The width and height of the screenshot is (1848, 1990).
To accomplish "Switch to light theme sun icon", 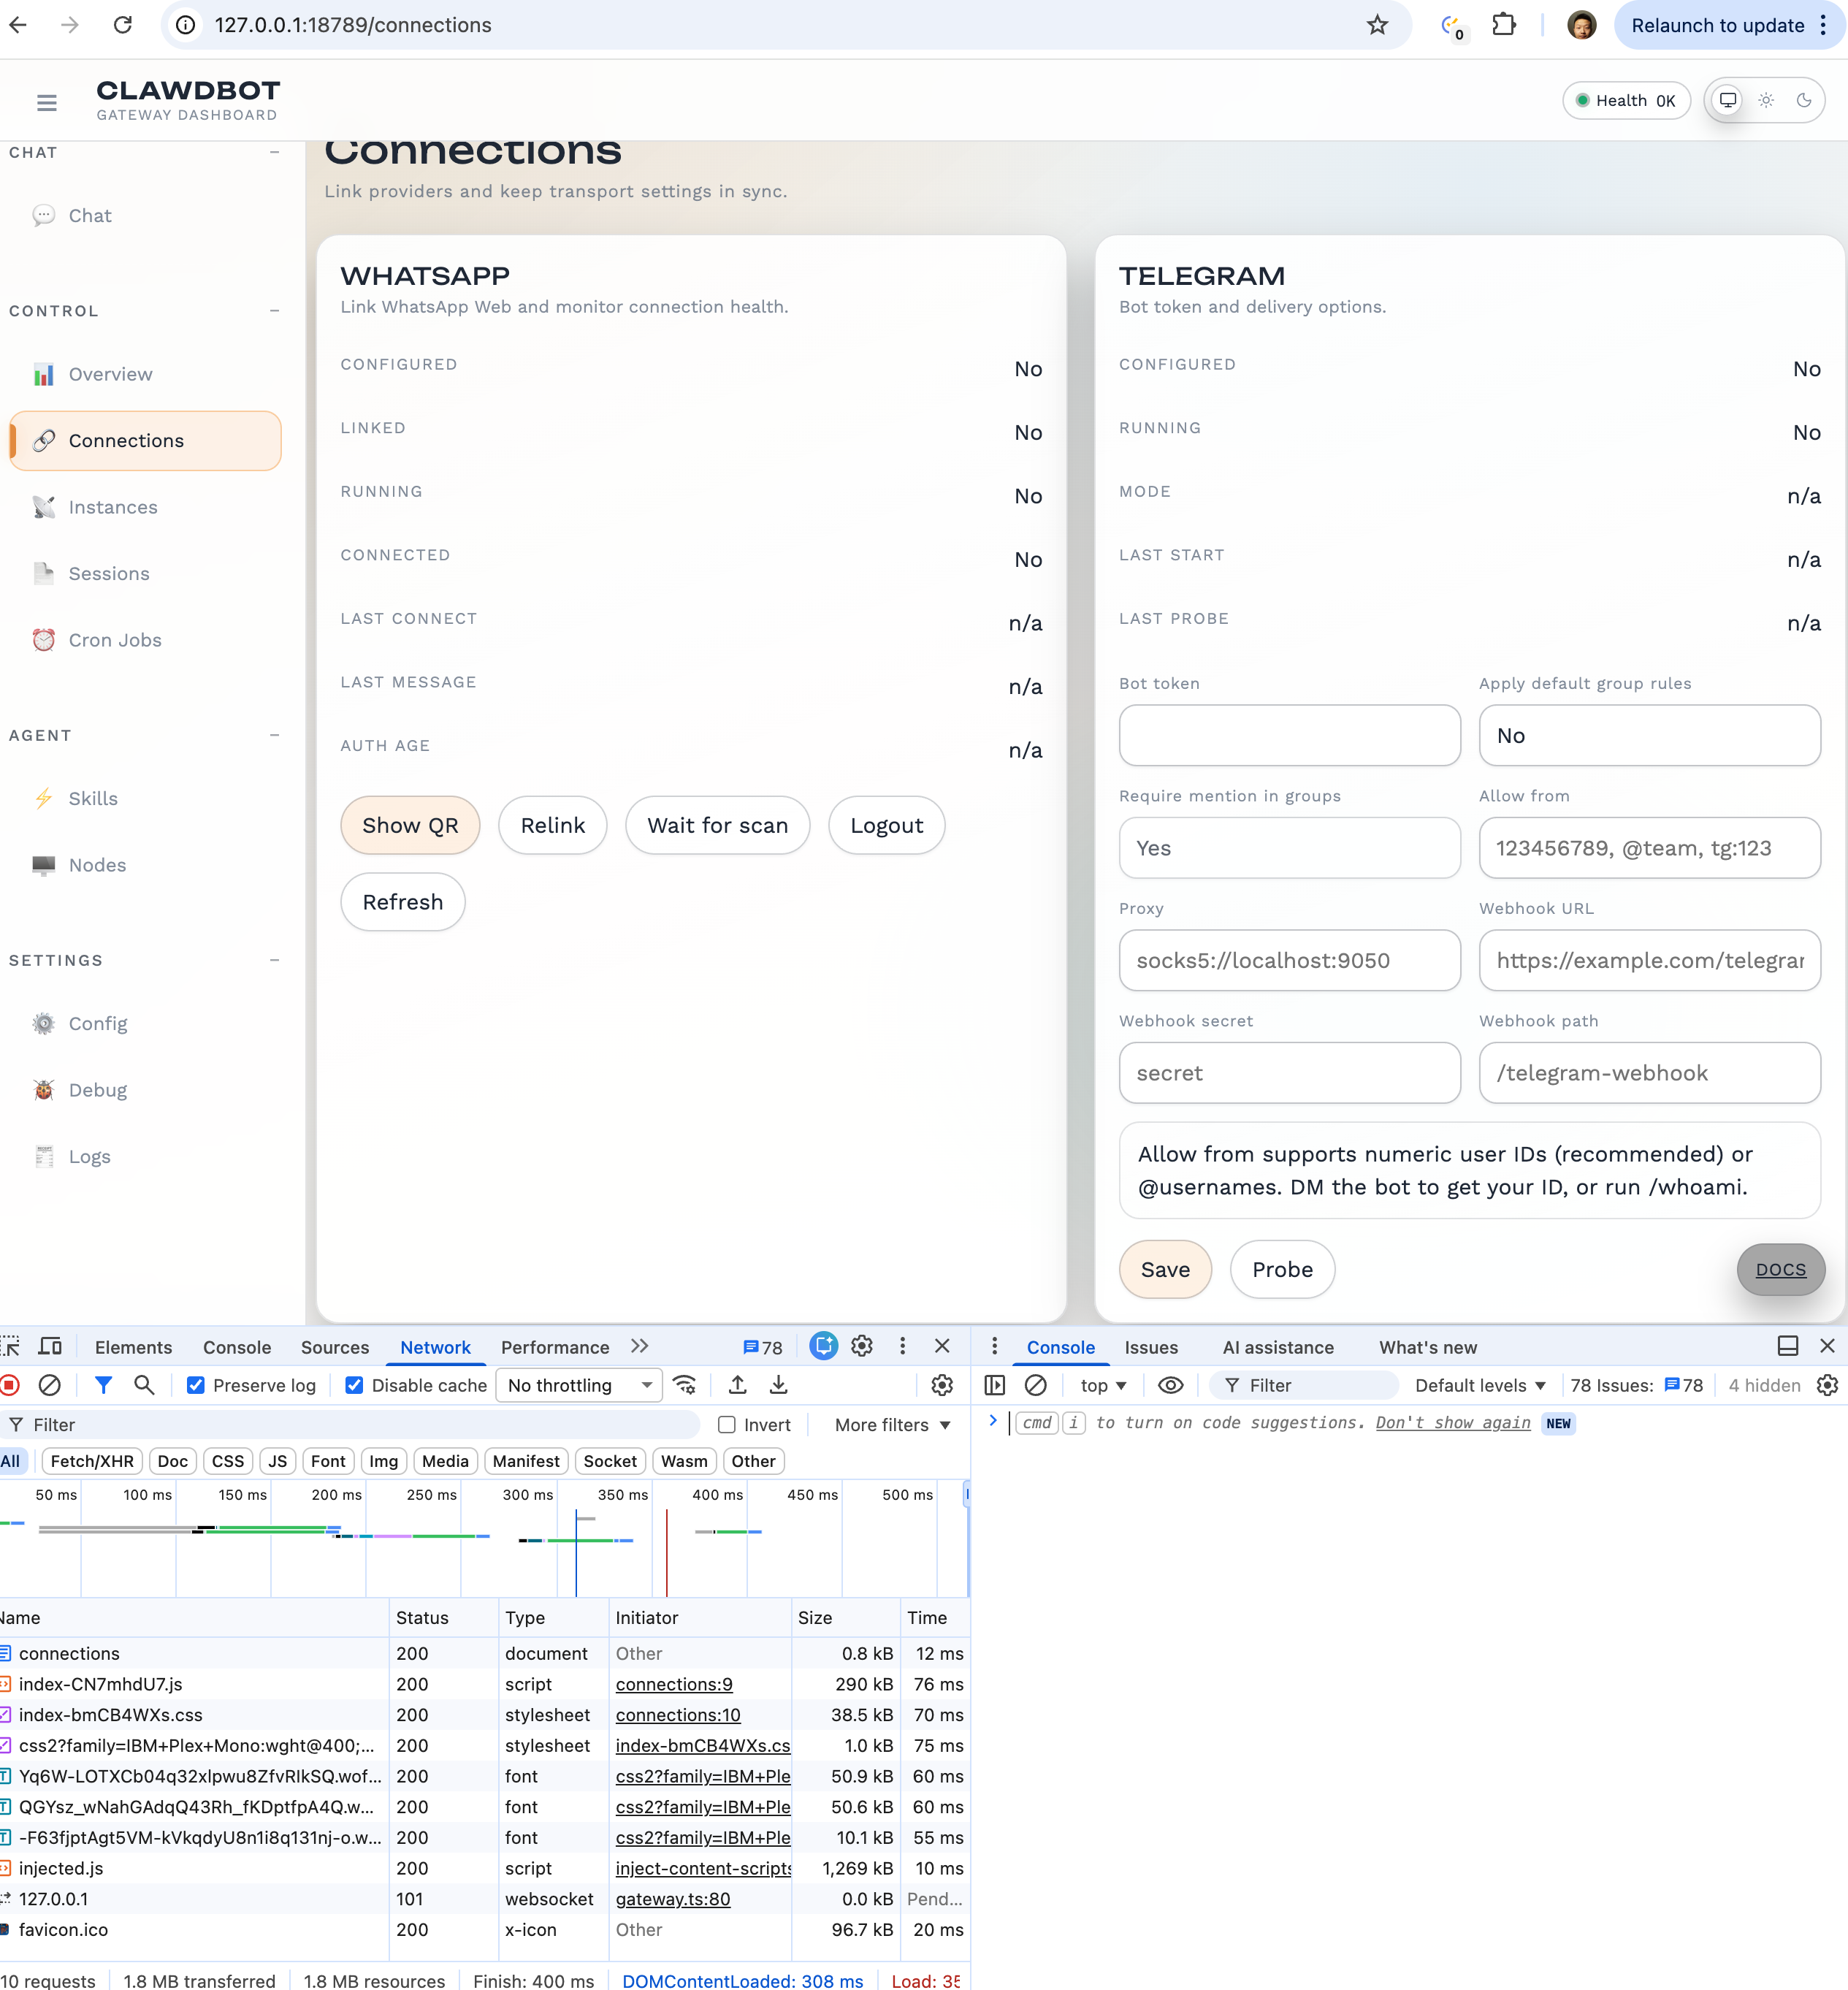I will pyautogui.click(x=1766, y=100).
